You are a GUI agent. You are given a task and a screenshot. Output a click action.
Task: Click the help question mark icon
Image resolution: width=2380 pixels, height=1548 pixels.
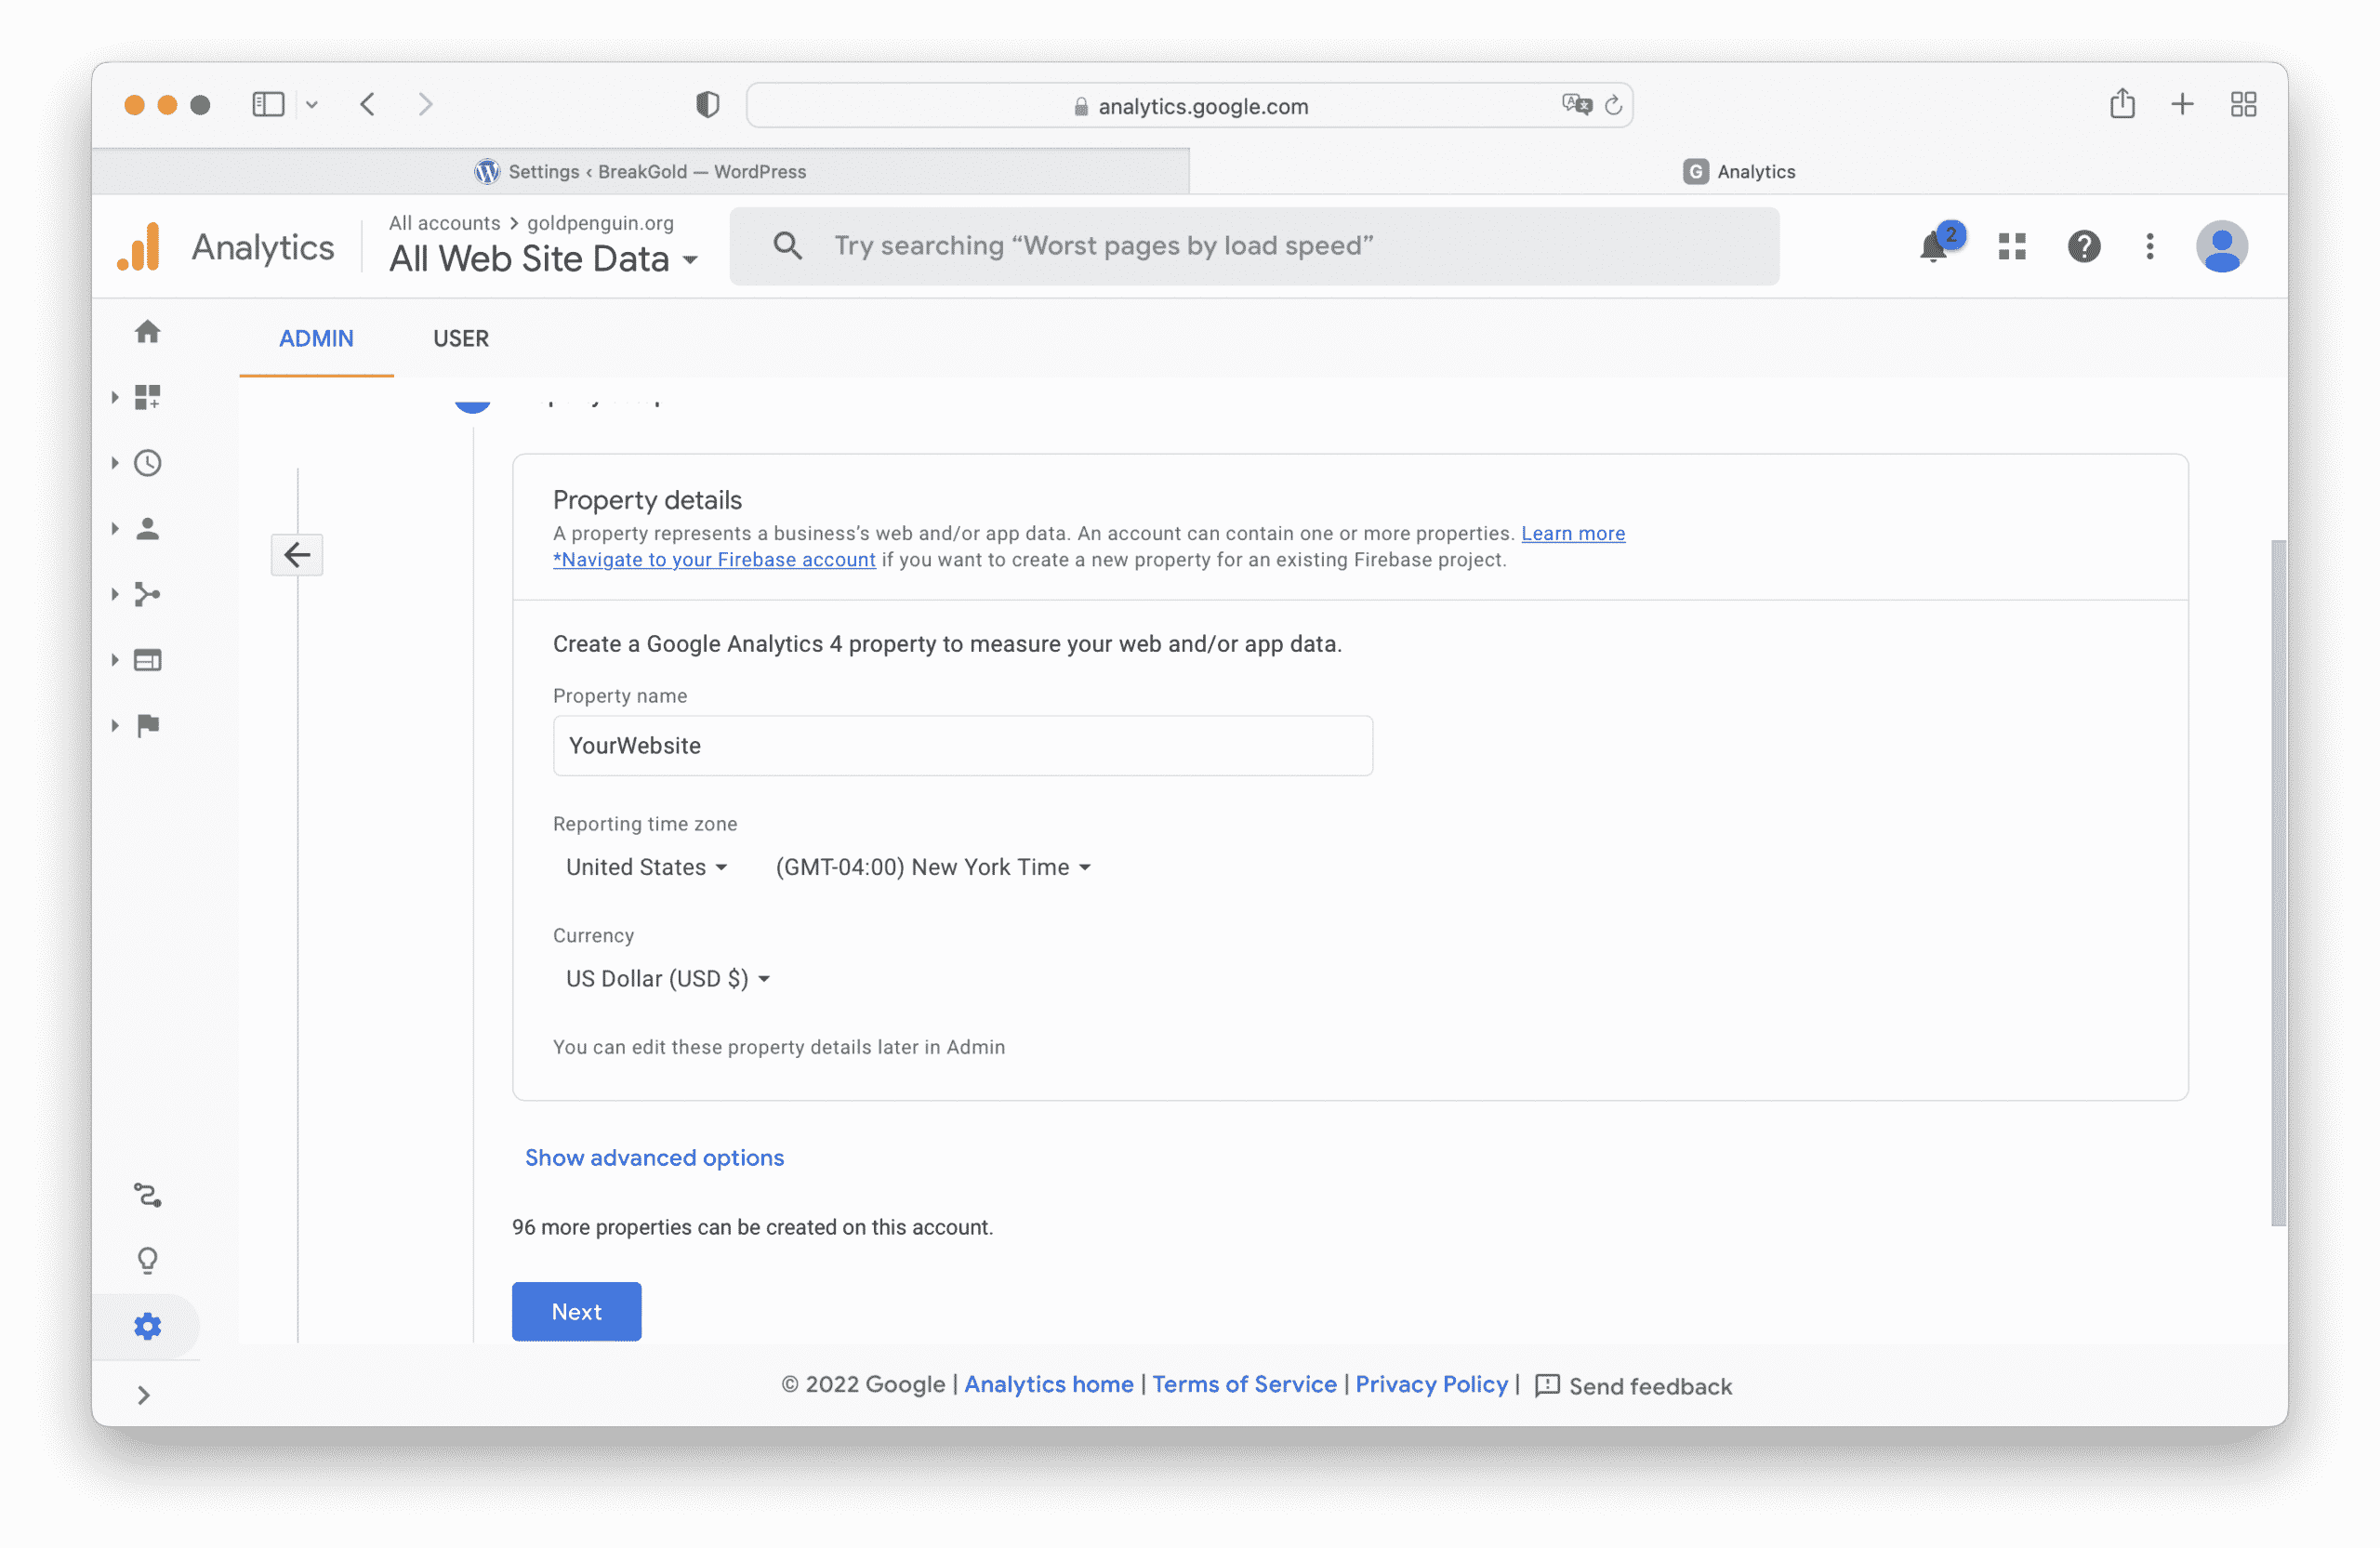tap(2084, 246)
